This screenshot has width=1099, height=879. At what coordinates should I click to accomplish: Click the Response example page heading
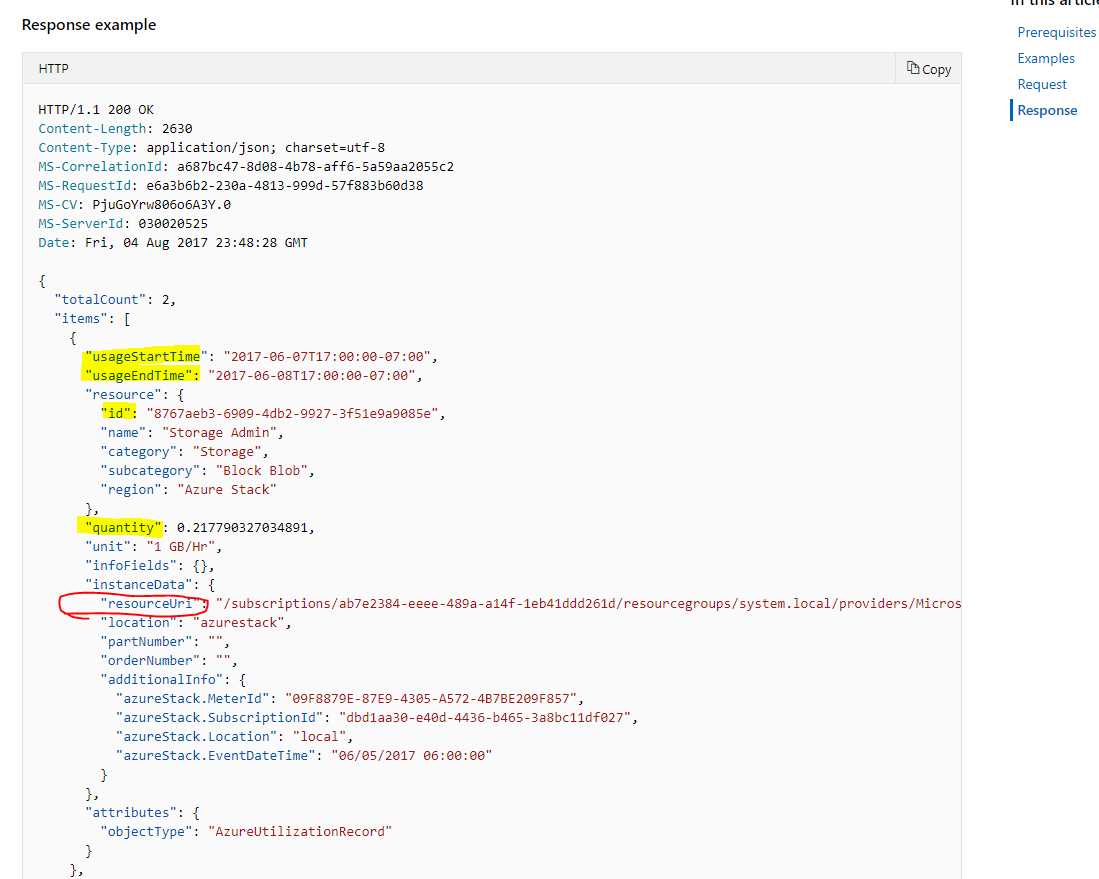tap(88, 24)
